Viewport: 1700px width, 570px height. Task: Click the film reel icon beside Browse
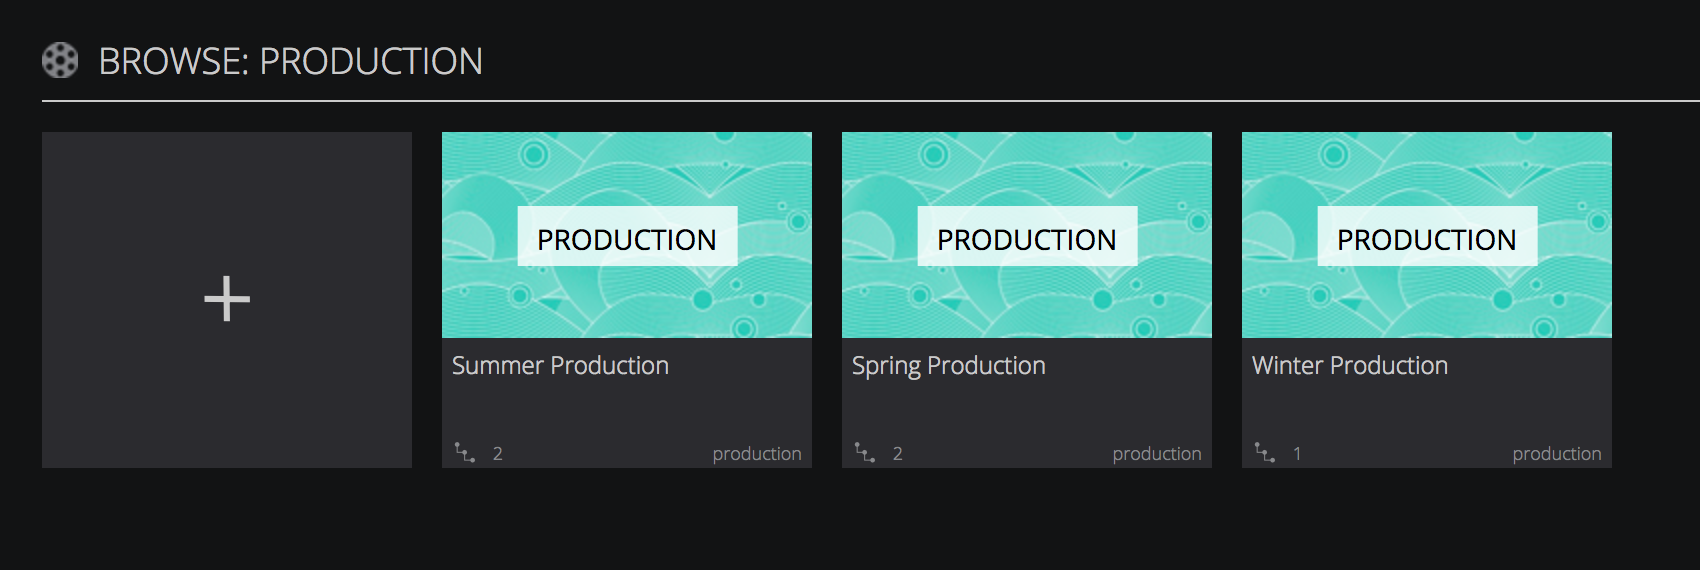point(60,61)
